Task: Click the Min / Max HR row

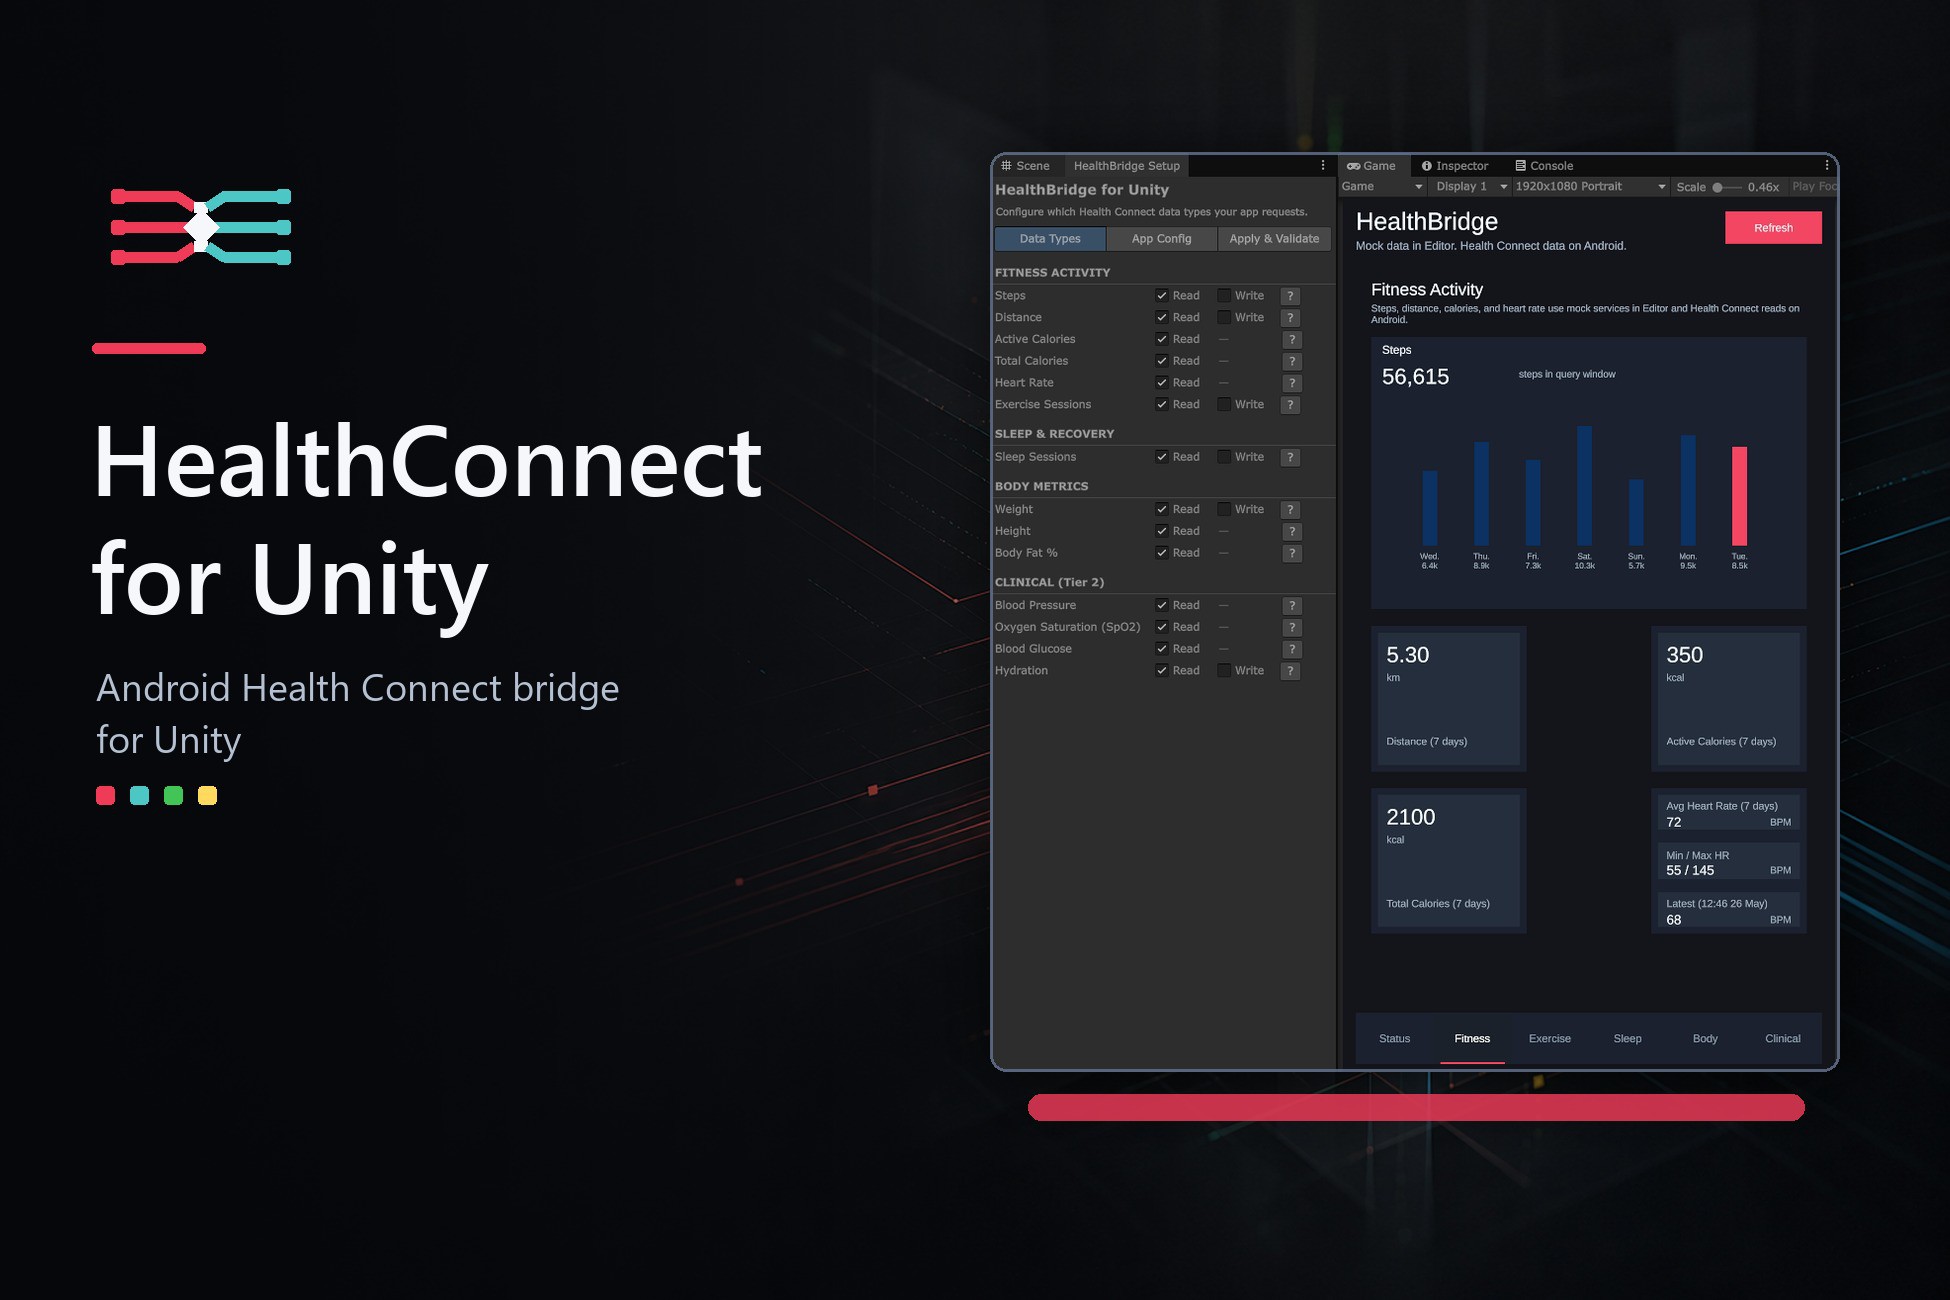Action: (1728, 863)
